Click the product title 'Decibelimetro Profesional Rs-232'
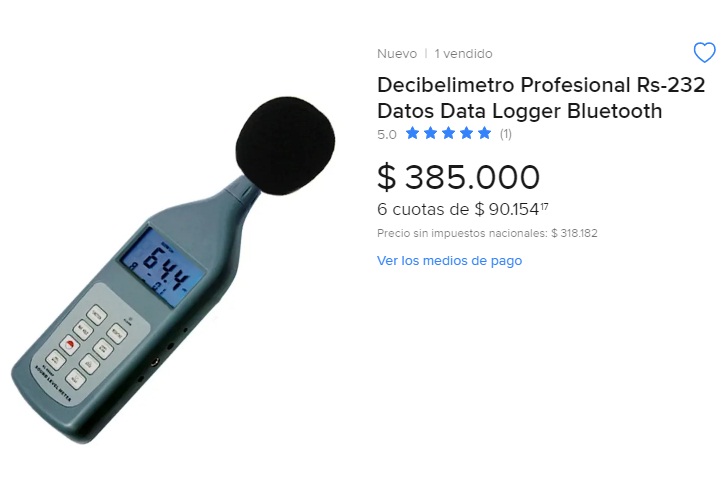Image resolution: width=721 pixels, height=497 pixels. [x=541, y=85]
